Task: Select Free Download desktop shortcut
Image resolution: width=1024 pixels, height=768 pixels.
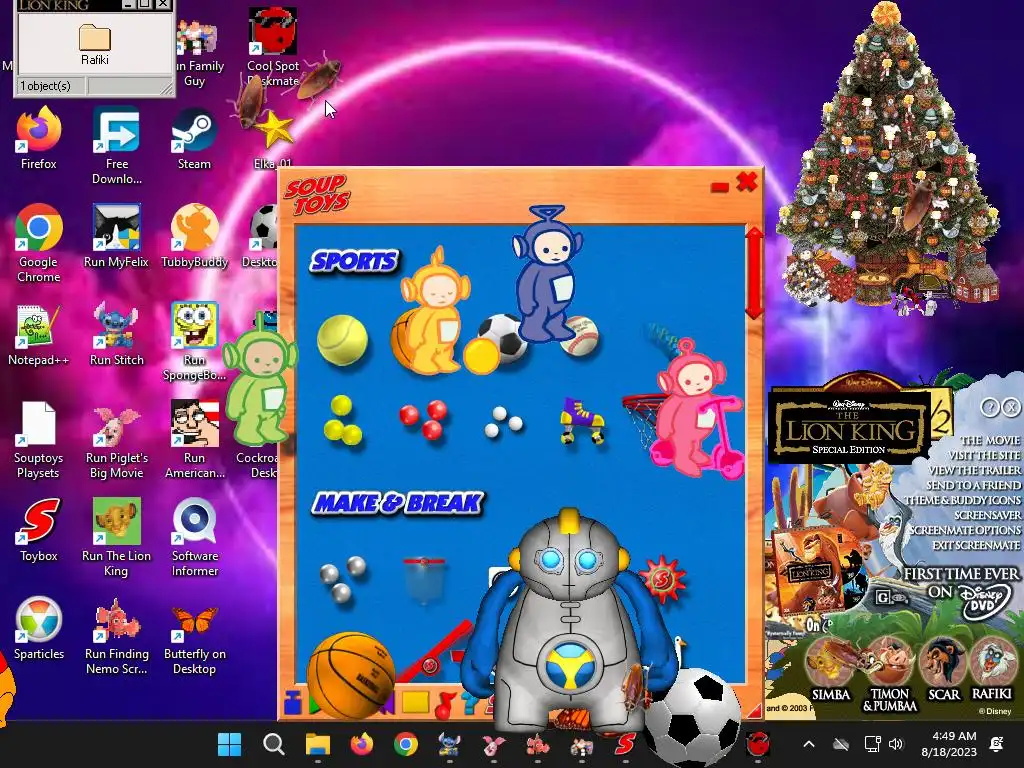Action: click(116, 145)
